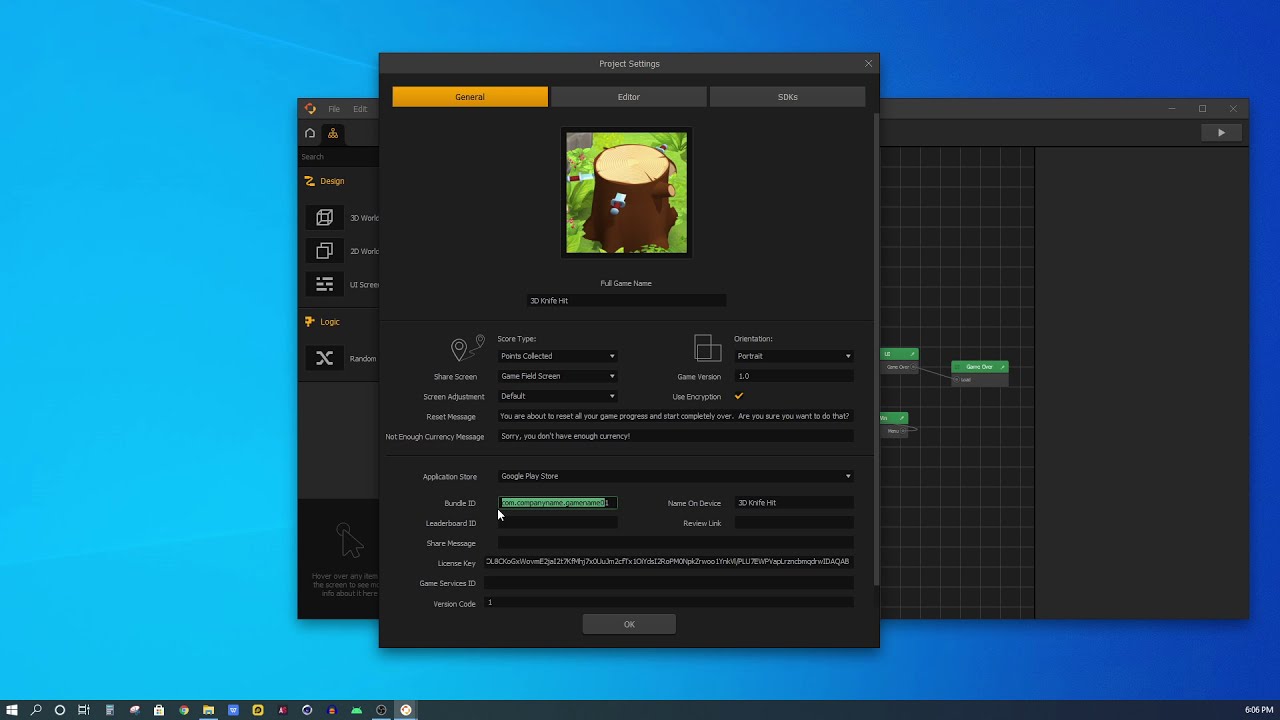Image resolution: width=1280 pixels, height=720 pixels.
Task: Open the Windows Start menu
Action: pos(12,710)
